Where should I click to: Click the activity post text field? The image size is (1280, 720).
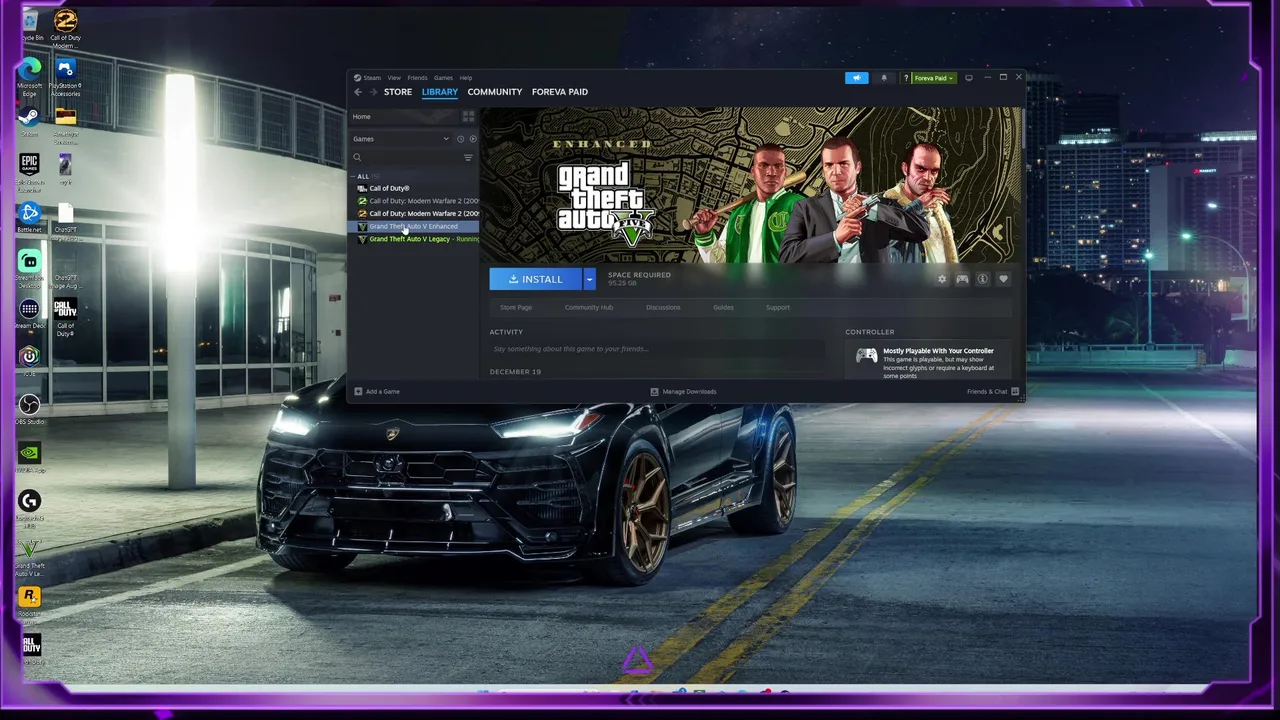657,349
